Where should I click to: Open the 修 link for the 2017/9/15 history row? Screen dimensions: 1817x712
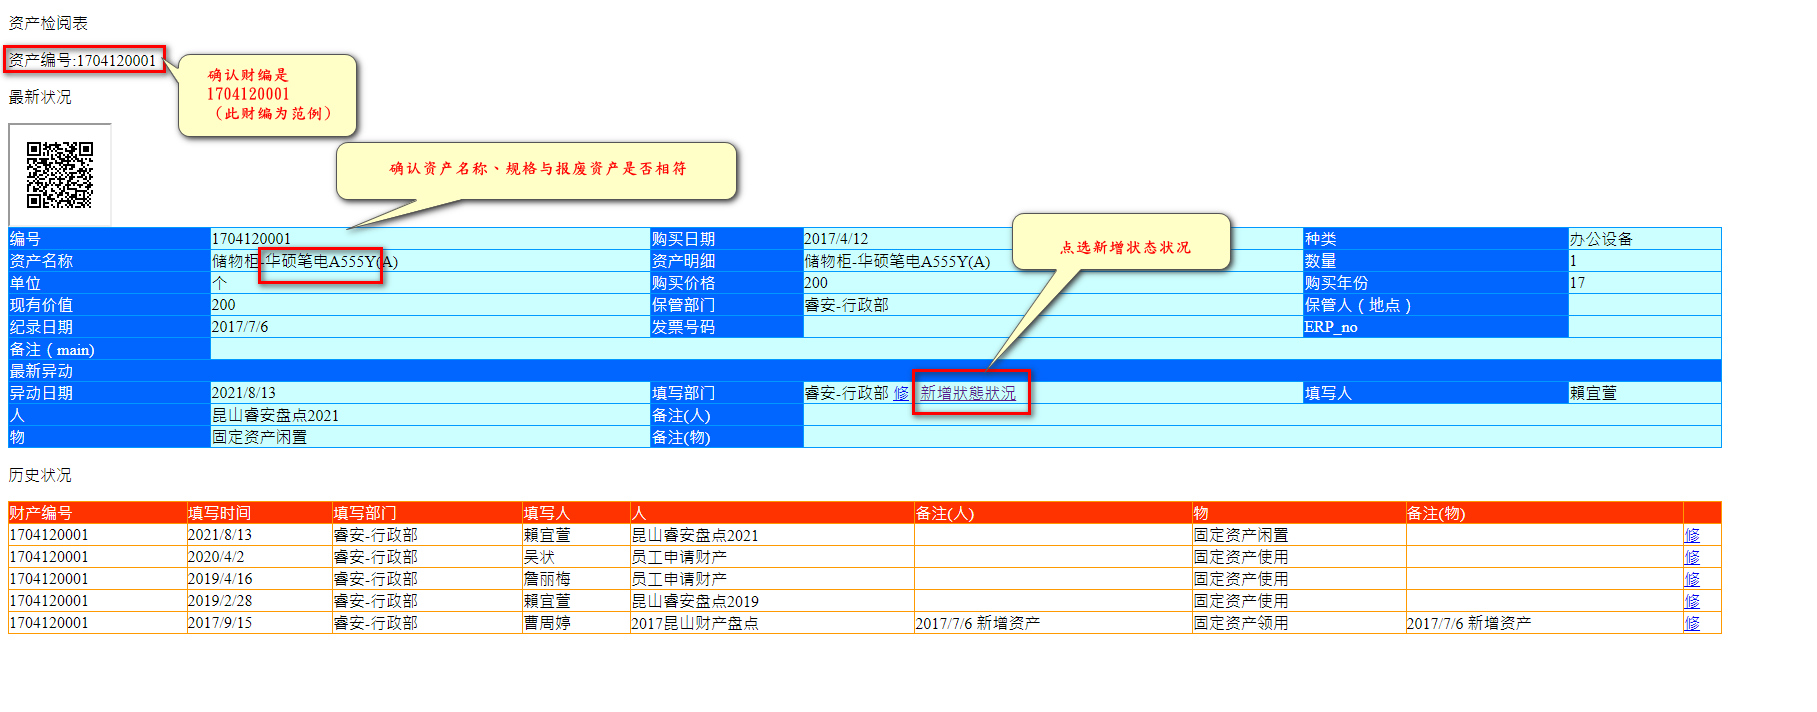(x=1691, y=623)
